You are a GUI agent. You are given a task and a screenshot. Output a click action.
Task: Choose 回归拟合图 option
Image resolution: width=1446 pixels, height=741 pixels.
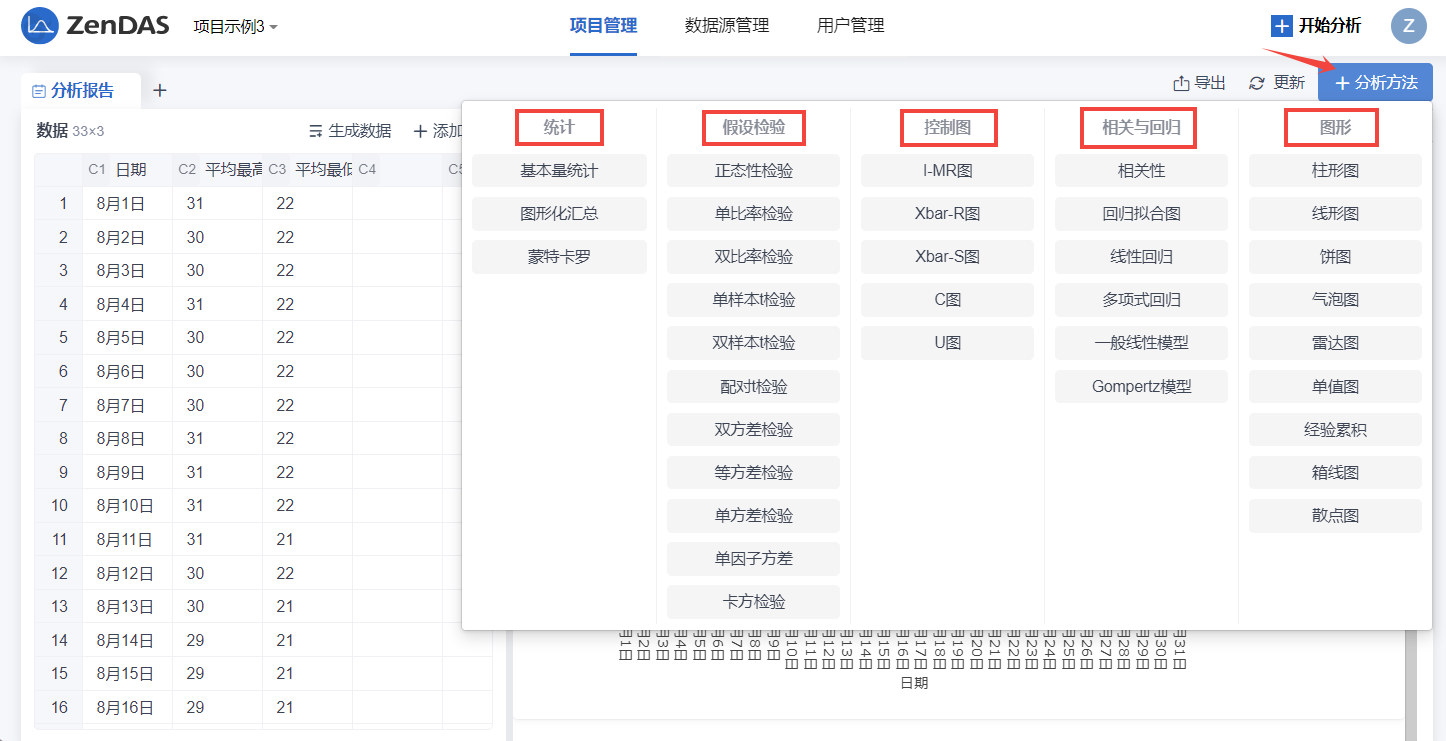1141,214
